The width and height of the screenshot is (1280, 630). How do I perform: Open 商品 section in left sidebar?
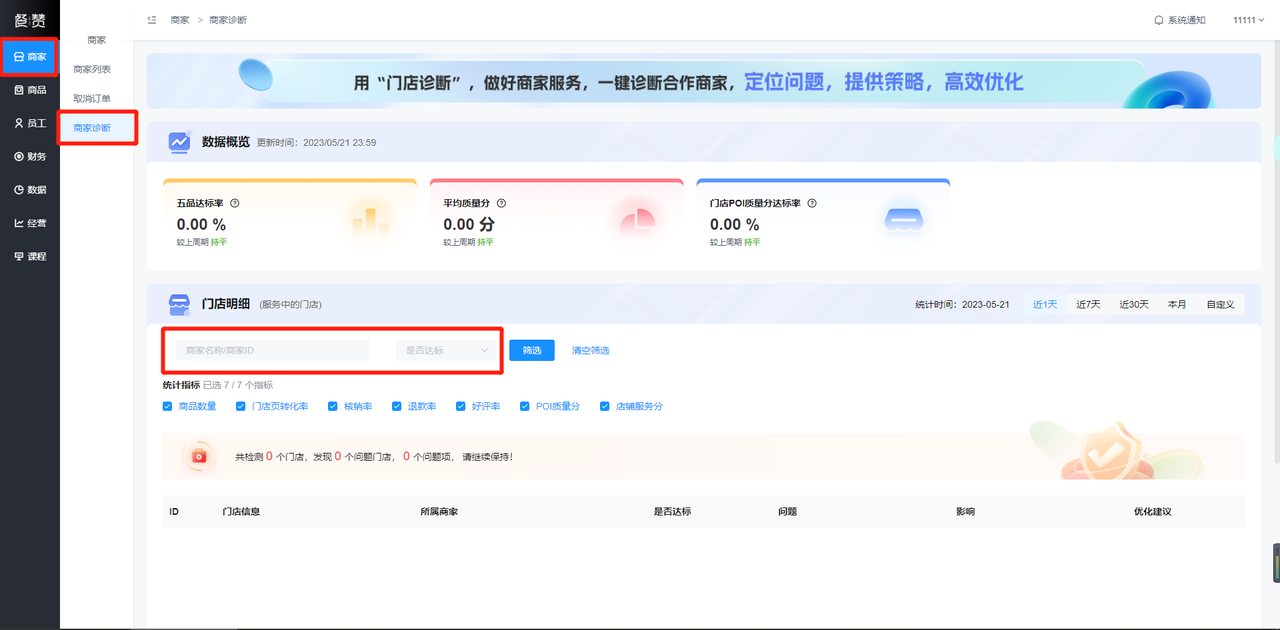pos(30,90)
